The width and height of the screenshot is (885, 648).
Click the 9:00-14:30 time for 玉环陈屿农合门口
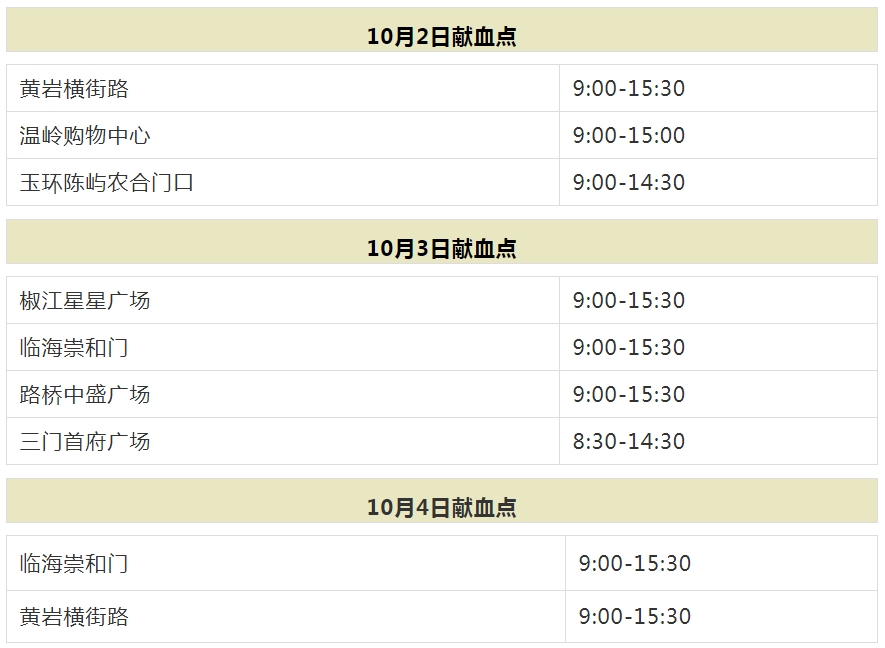[x=629, y=182]
